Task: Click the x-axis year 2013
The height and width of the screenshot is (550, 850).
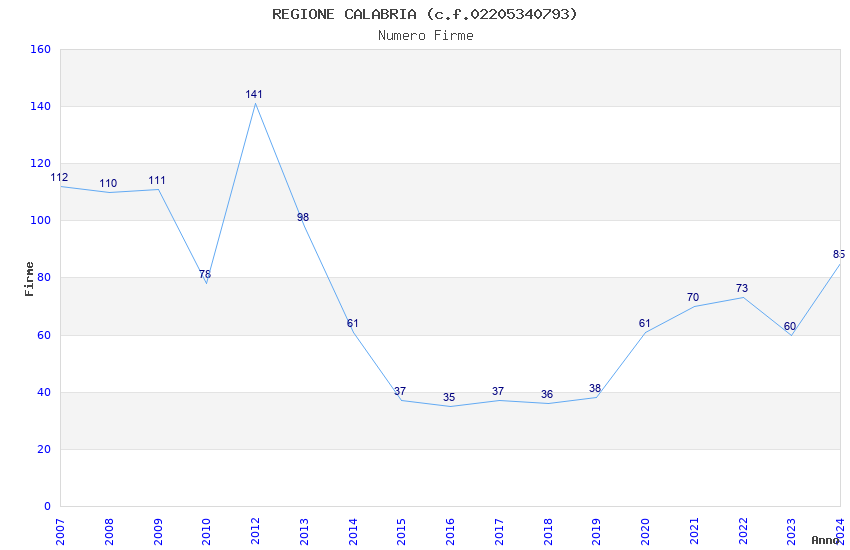Action: 304,532
